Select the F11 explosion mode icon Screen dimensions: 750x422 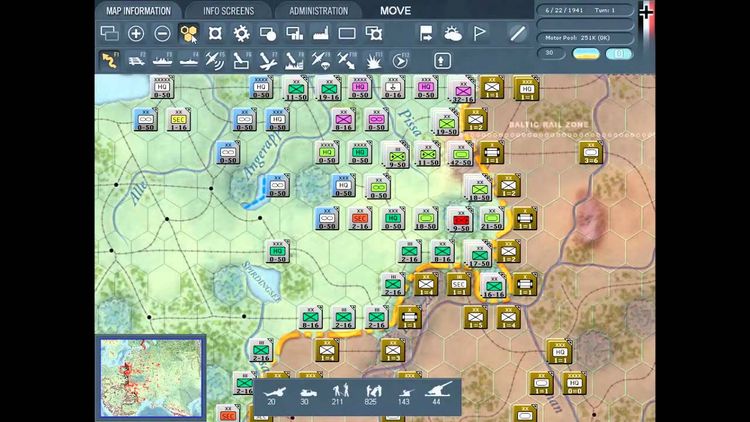point(374,61)
